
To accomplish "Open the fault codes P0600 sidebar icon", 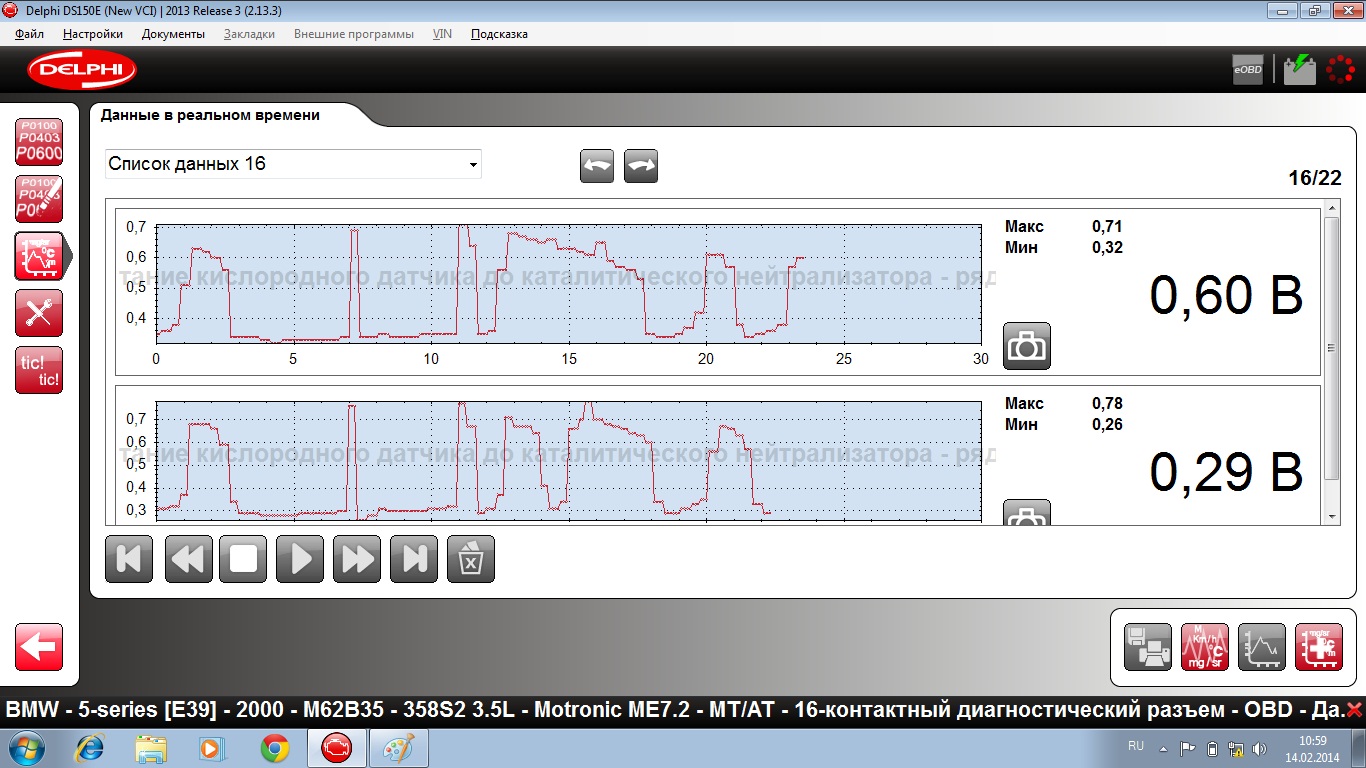I will 39,141.
